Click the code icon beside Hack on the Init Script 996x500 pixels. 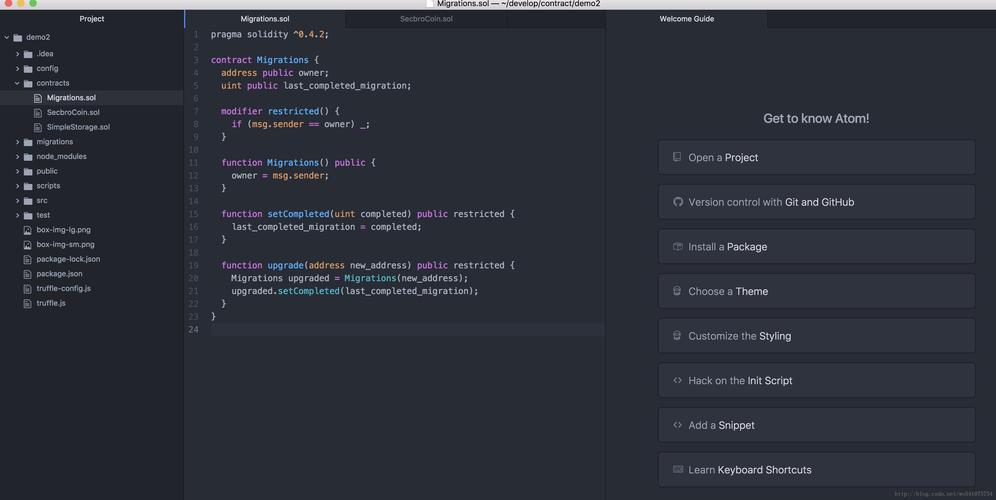click(x=677, y=380)
